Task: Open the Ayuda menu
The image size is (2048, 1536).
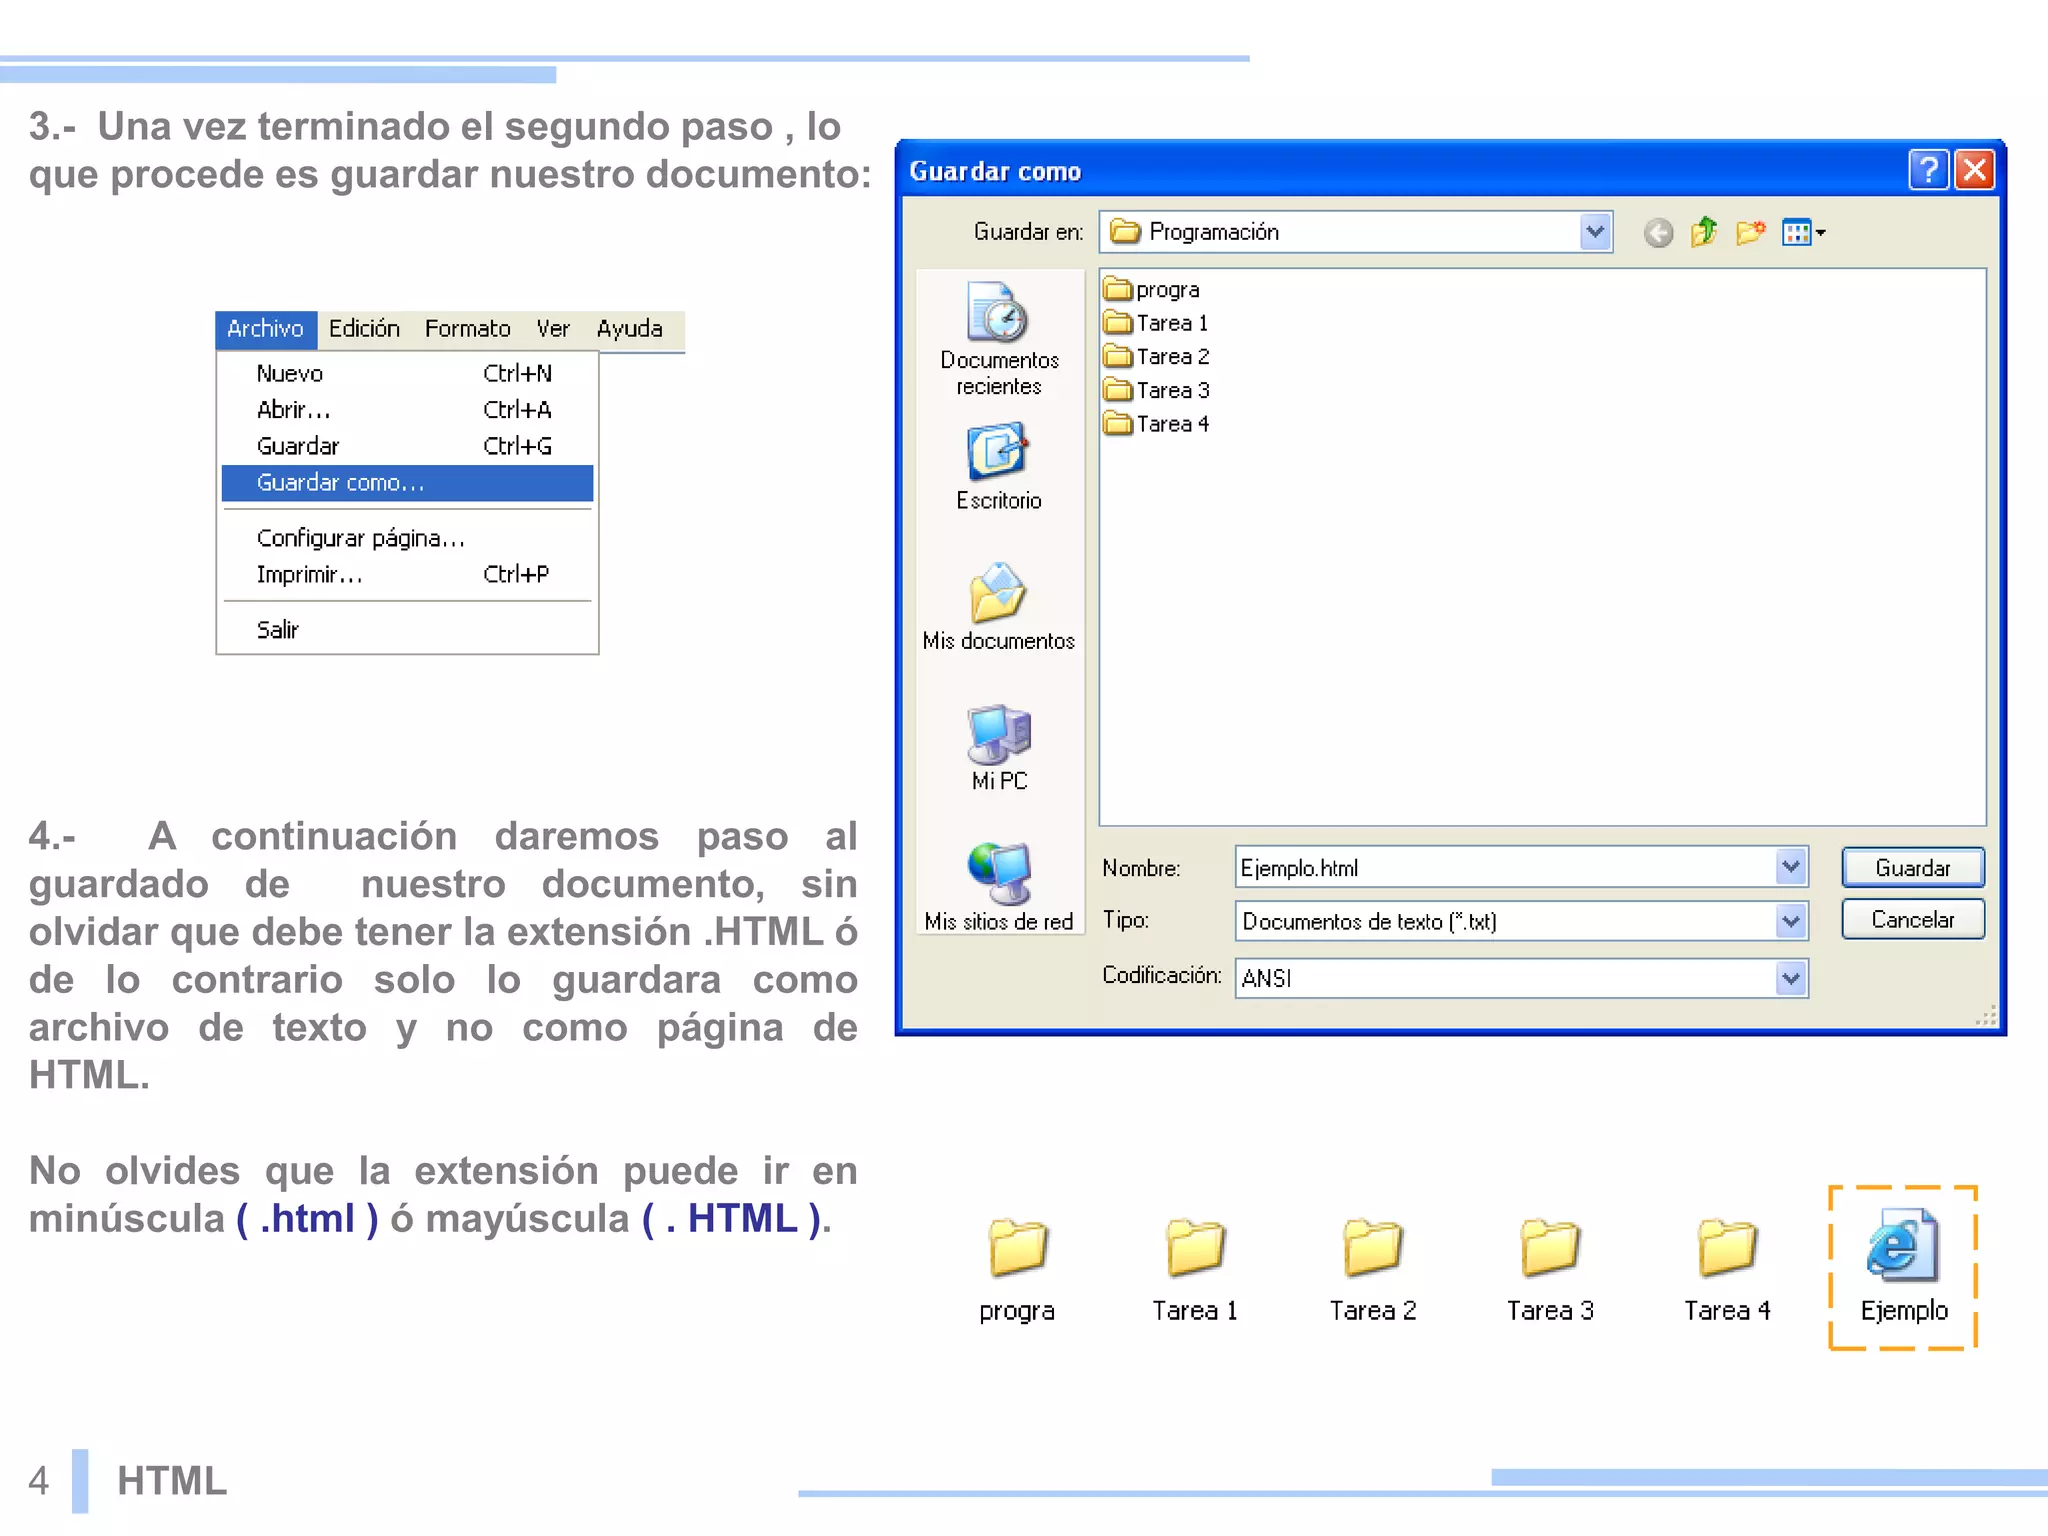Action: point(630,329)
